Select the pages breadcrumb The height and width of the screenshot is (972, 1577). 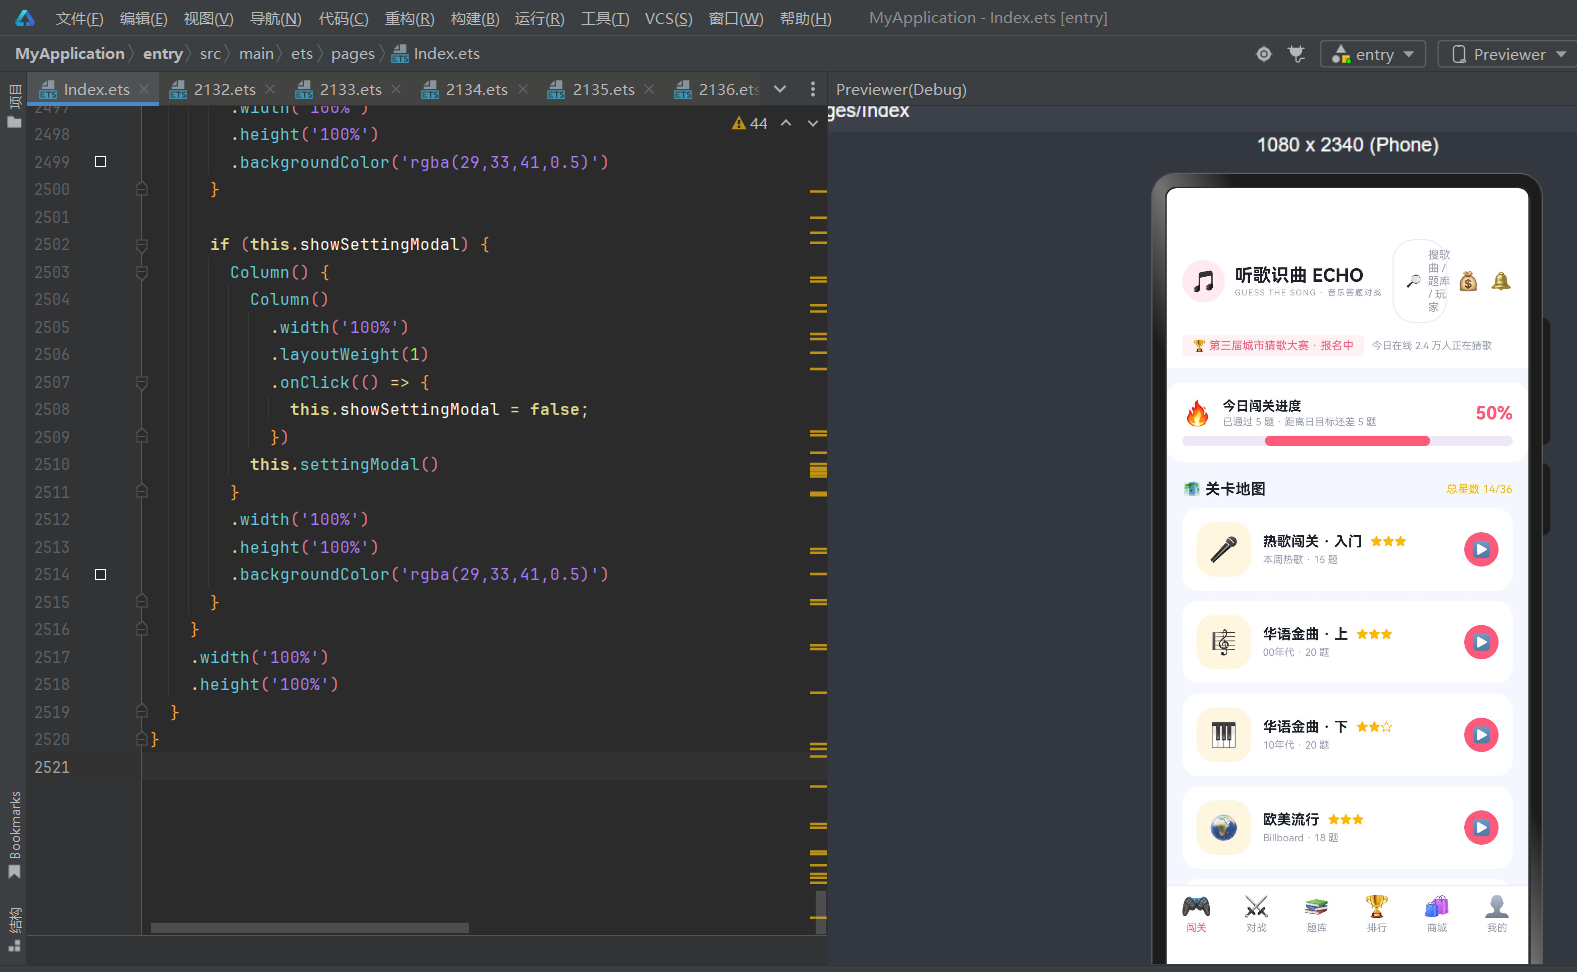tap(353, 54)
